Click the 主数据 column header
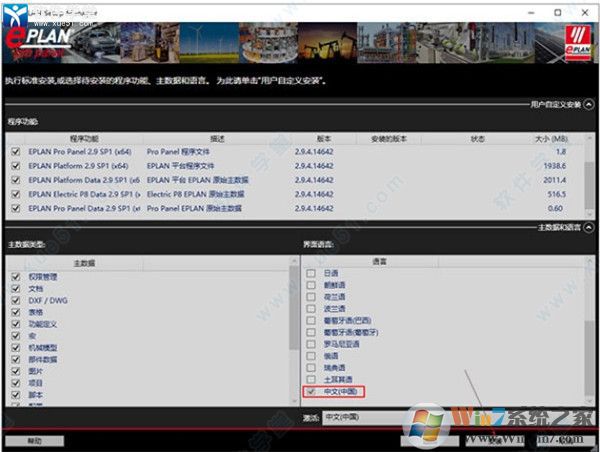 pos(84,263)
